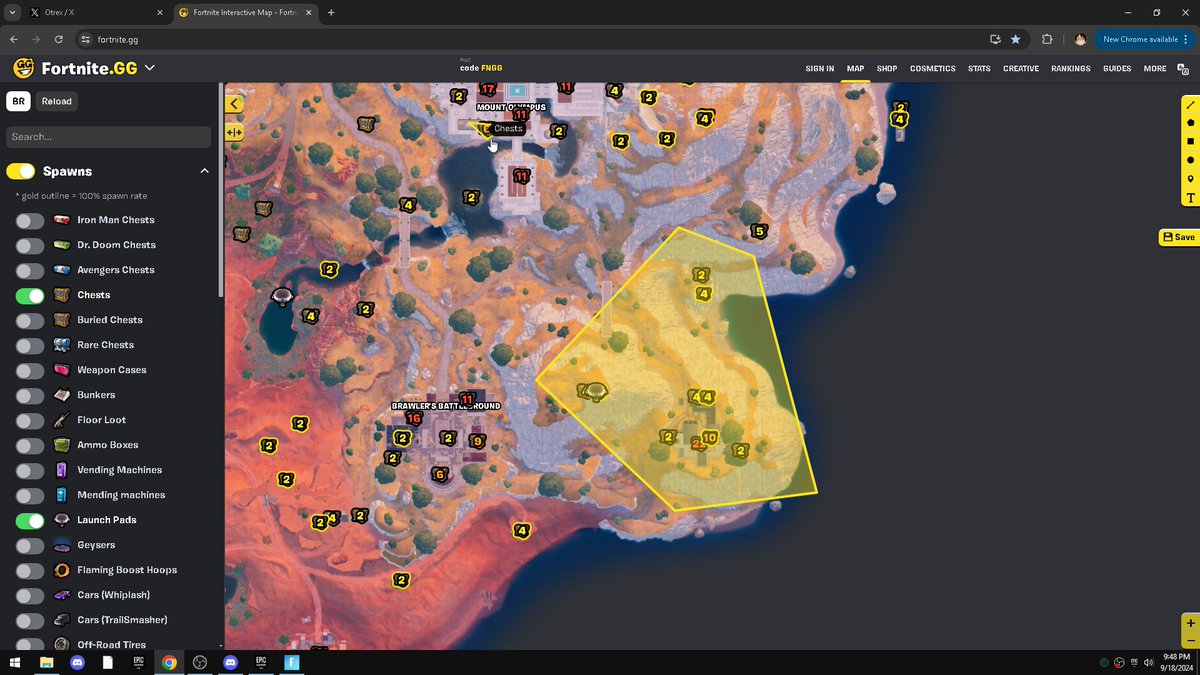Open a new Chrome tab
This screenshot has width=1200, height=675.
coord(331,12)
